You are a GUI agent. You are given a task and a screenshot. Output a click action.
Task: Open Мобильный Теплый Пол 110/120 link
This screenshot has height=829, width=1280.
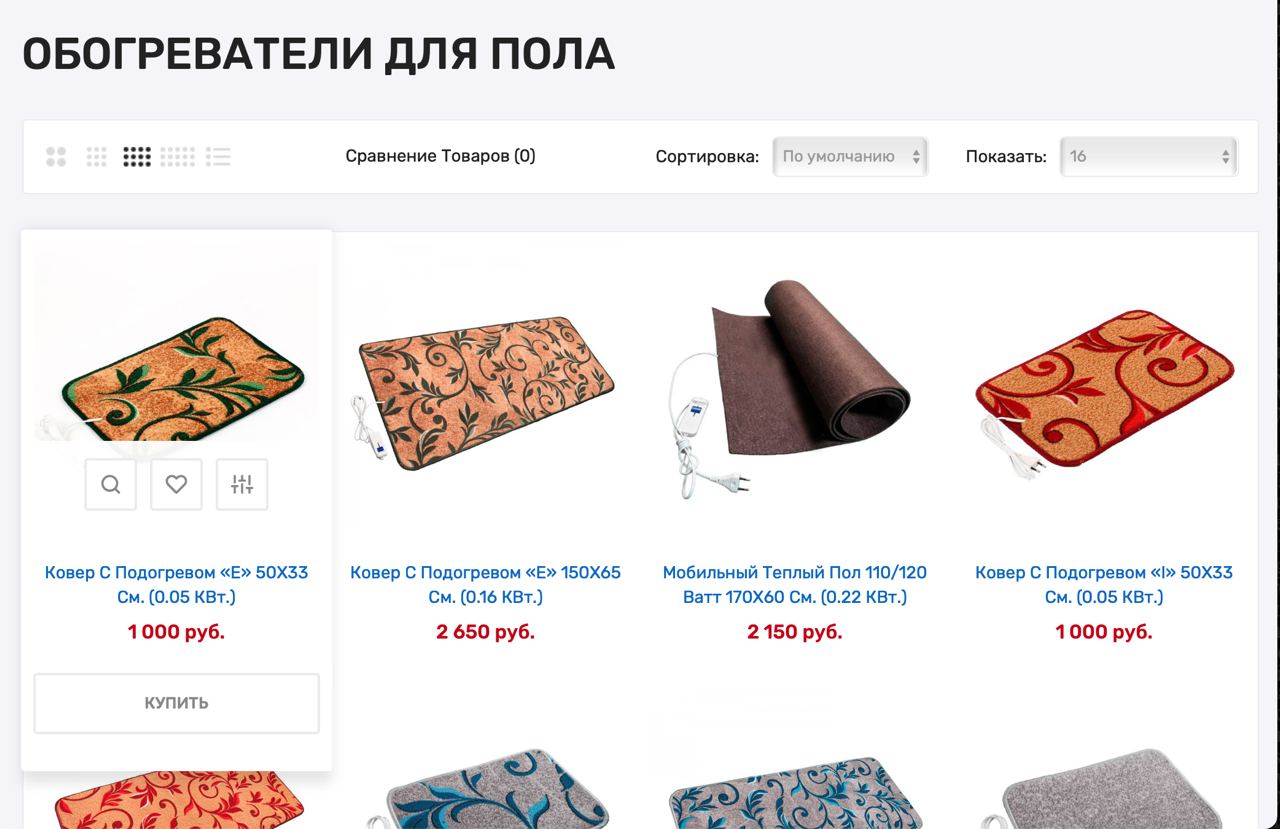coord(795,585)
